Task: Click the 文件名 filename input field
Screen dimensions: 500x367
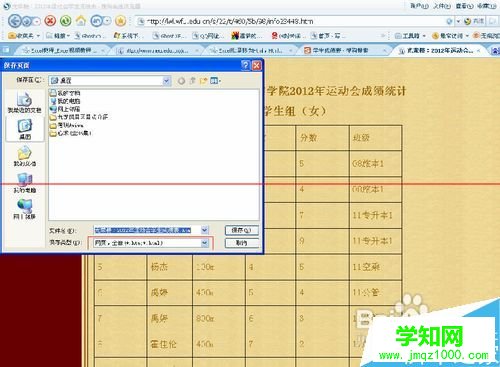Action: tap(147, 230)
